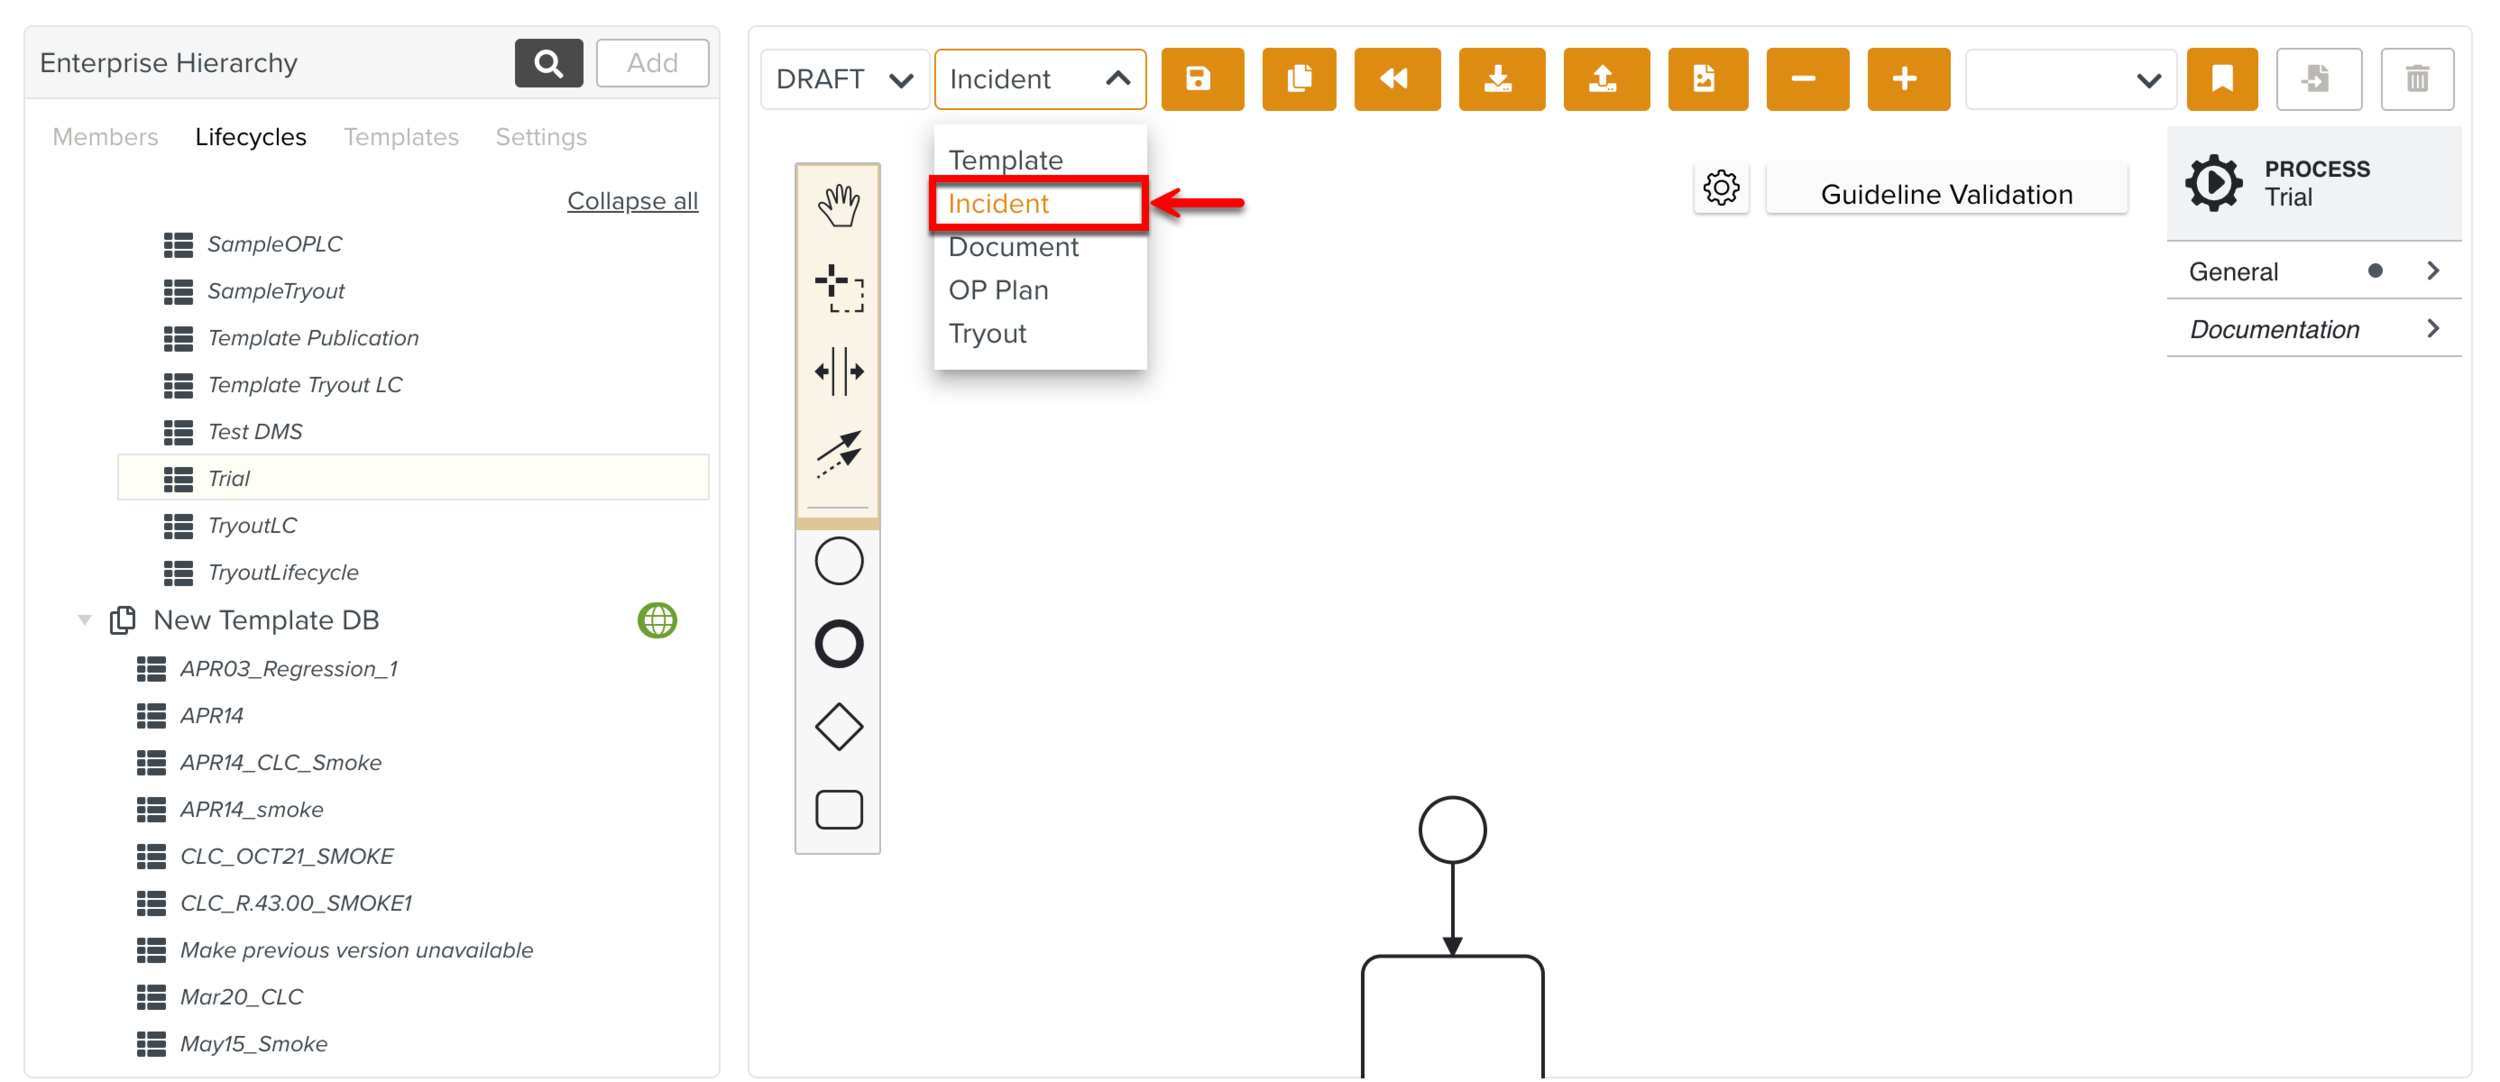Click the orange save icon

click(x=1201, y=79)
